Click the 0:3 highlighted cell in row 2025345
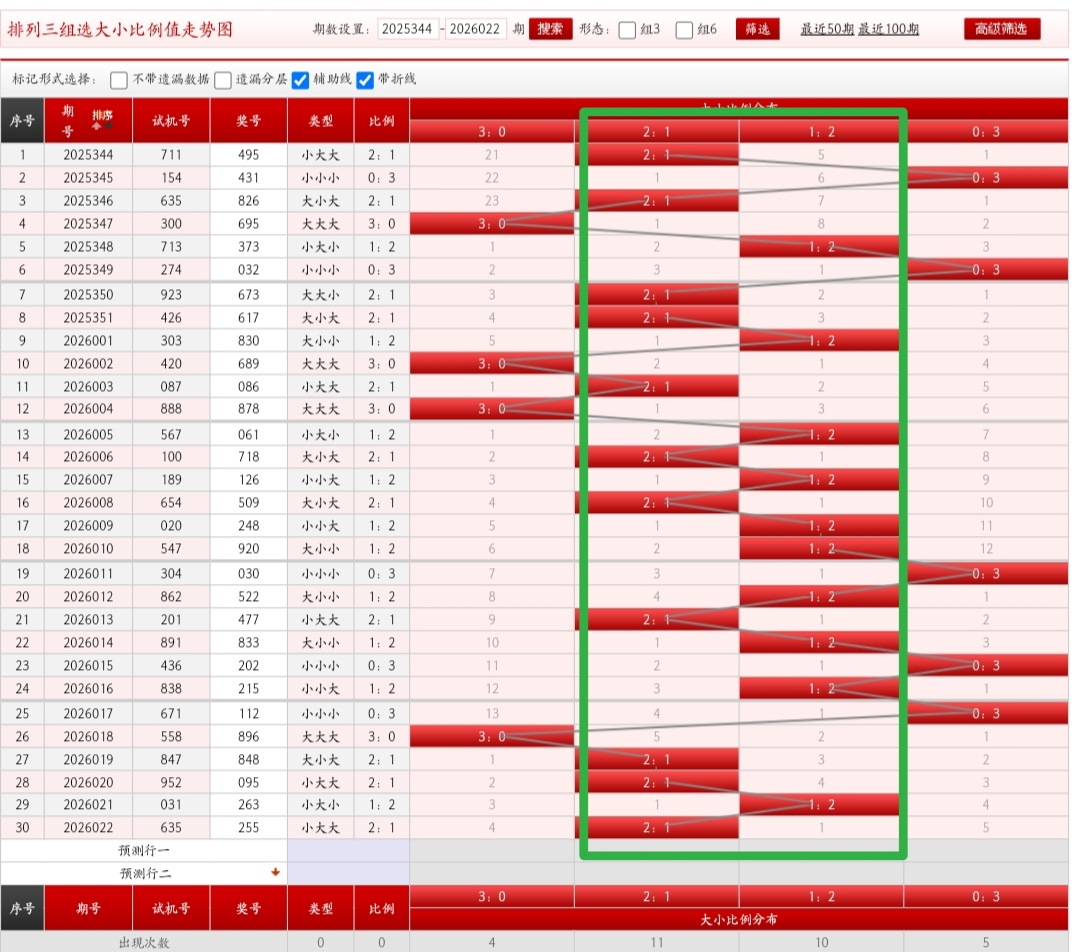The image size is (1080, 952). (x=986, y=178)
